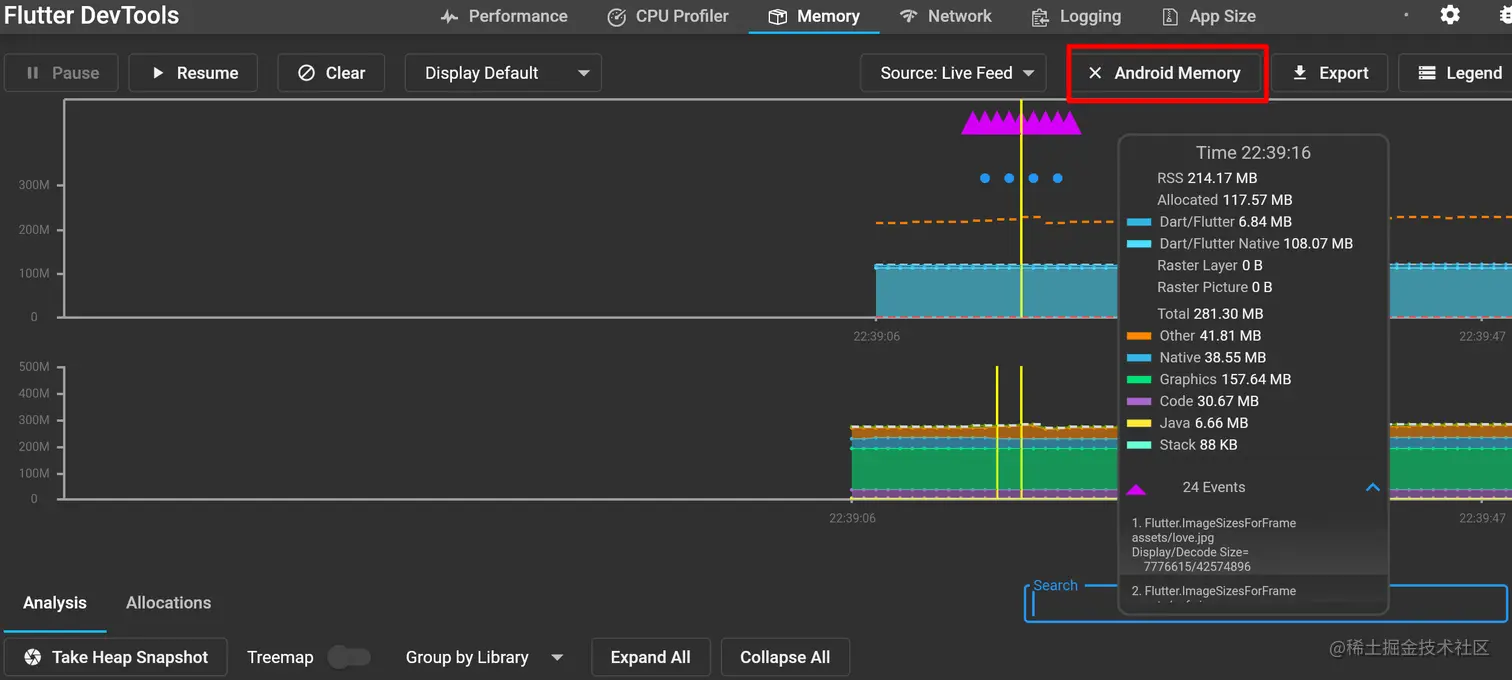Open the CPU Profiler tab
Viewport: 1512px width, 680px height.
(668, 16)
